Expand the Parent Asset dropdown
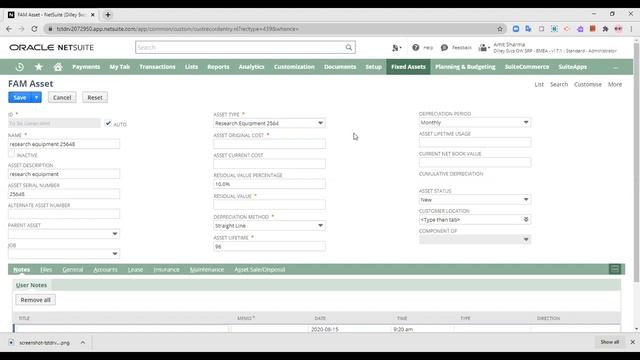Viewport: 640px width, 360px height. pos(115,234)
